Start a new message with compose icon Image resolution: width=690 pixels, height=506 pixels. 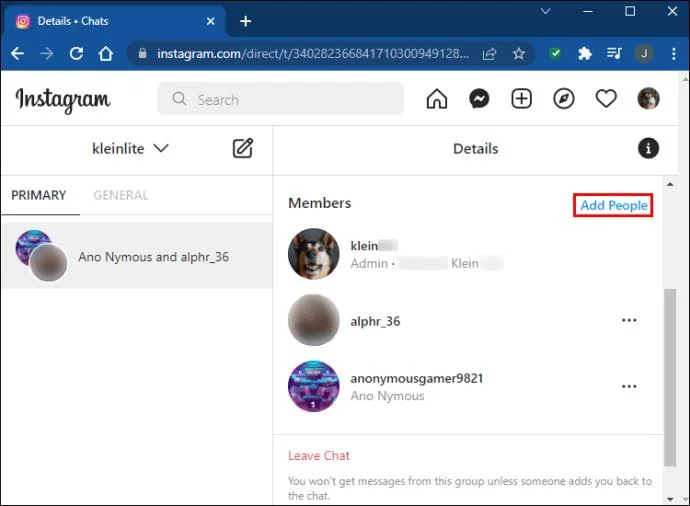pos(242,148)
